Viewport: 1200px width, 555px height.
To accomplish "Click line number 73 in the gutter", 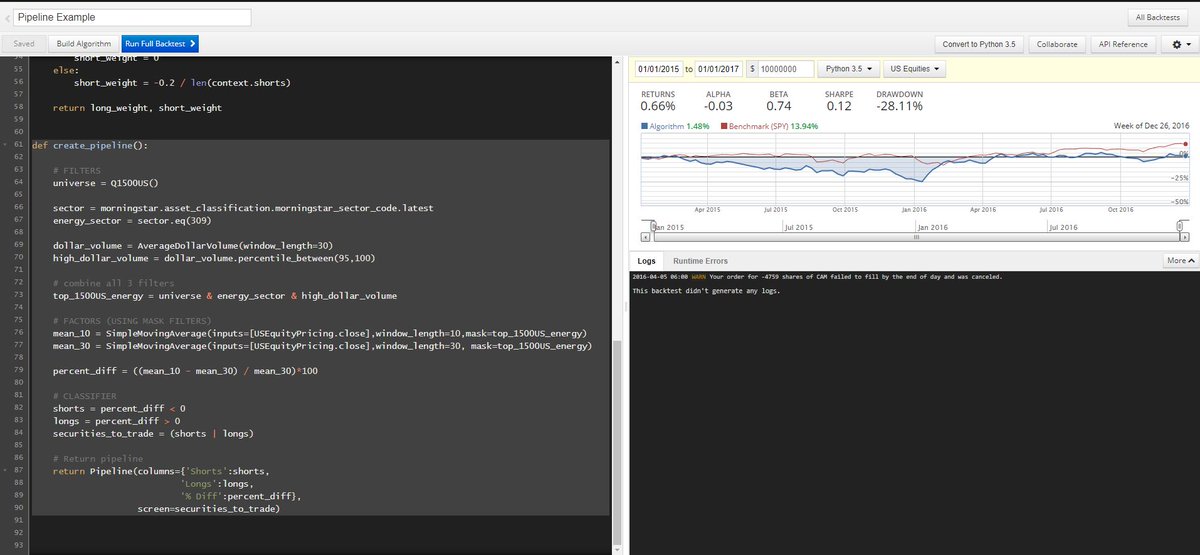I will (17, 296).
